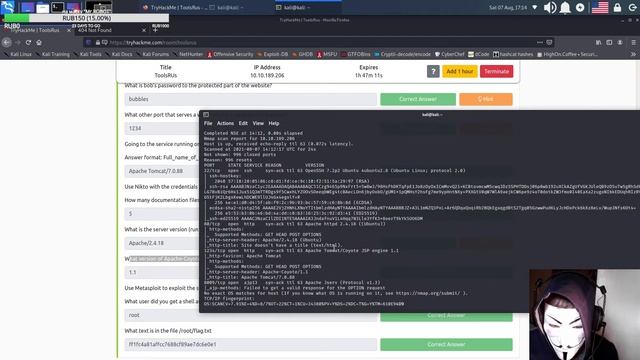Viewport: 640px width, 360px height.
Task: Open hashcat hashes bookmark
Action: [513, 54]
